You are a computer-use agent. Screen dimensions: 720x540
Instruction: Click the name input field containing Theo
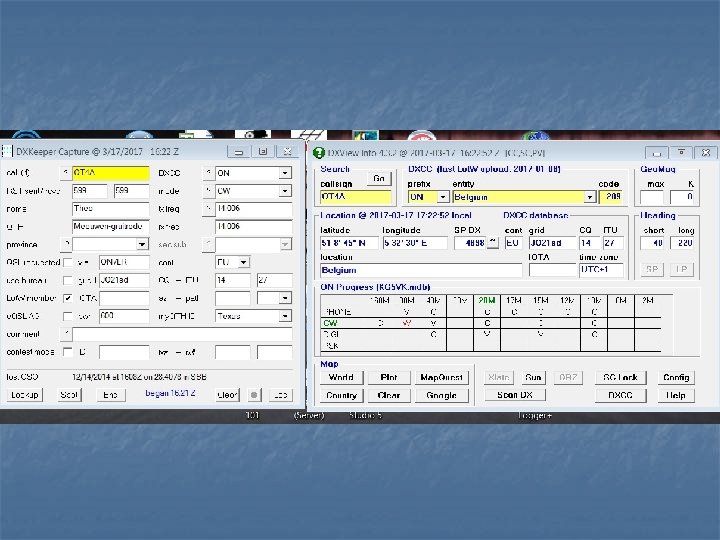click(x=110, y=208)
